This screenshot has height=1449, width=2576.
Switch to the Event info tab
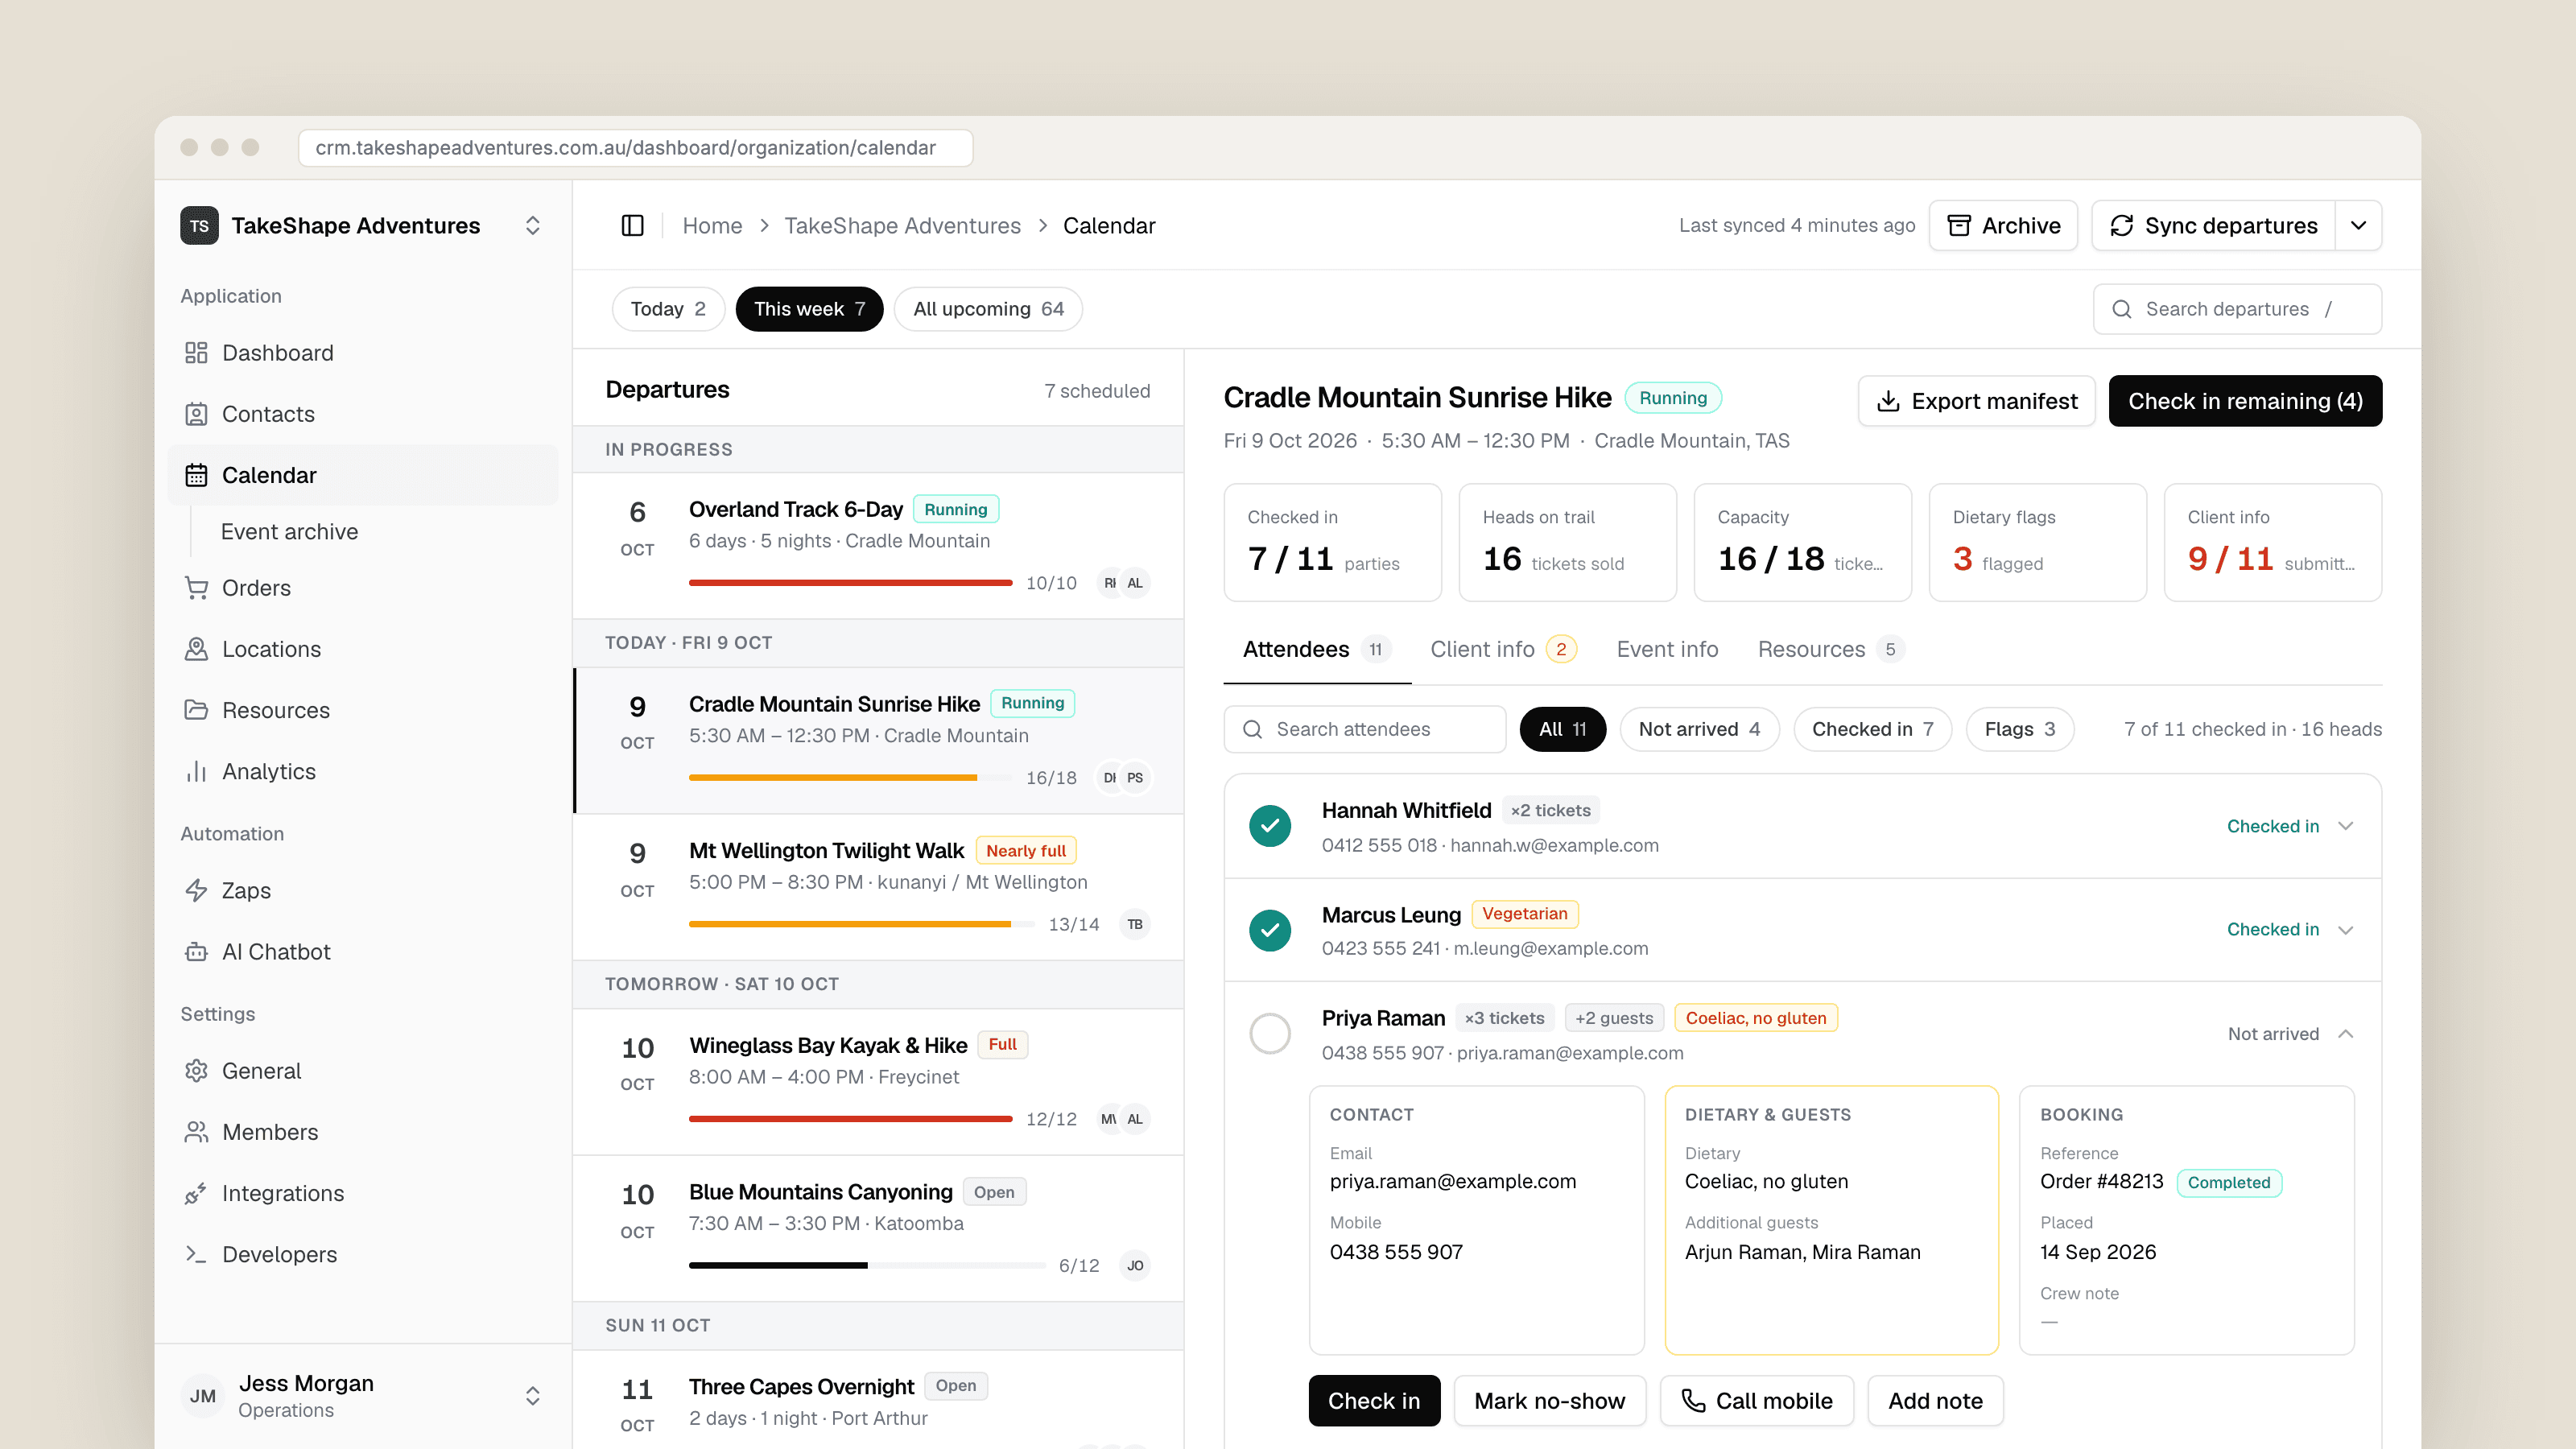coord(1667,649)
